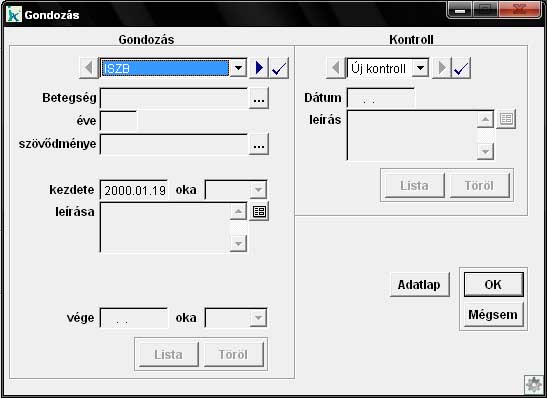Go to next Gondozás record arrow
547x398 pixels.
259,68
